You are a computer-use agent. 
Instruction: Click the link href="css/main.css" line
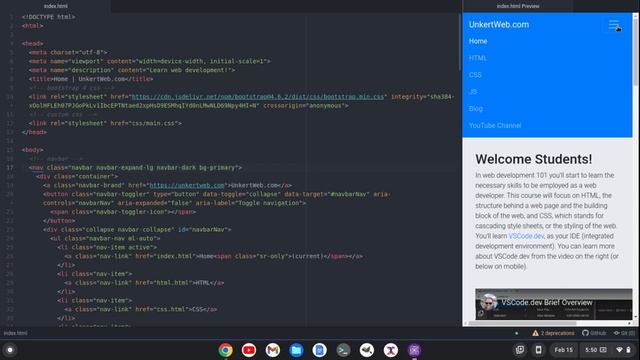pyautogui.click(x=105, y=123)
